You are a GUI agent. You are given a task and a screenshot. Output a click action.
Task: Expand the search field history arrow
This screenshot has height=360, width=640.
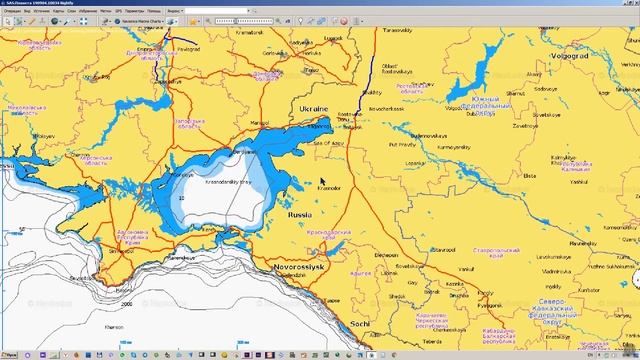(248, 11)
